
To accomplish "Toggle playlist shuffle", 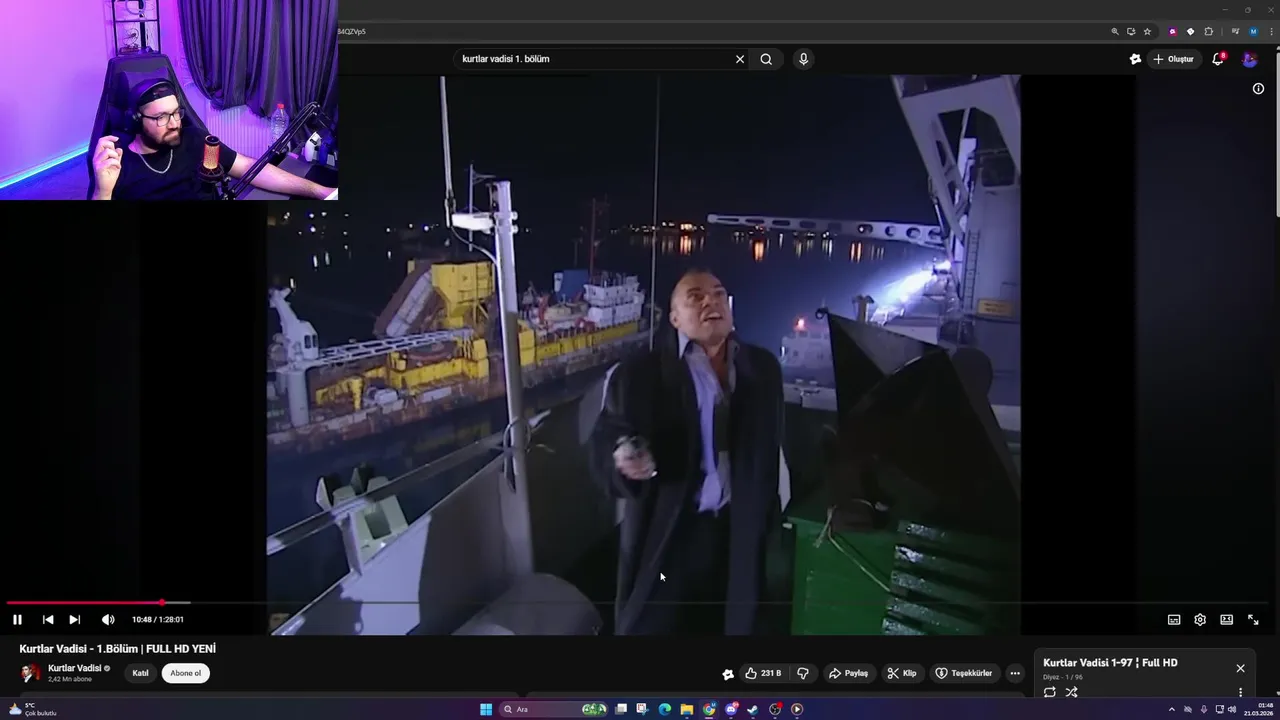I will tap(1071, 692).
